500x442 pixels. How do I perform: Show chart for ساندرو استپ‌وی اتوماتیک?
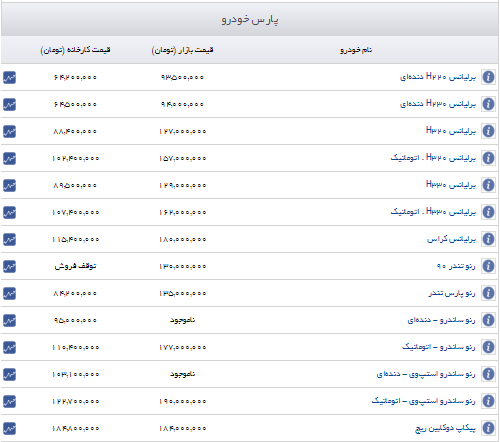point(9,401)
